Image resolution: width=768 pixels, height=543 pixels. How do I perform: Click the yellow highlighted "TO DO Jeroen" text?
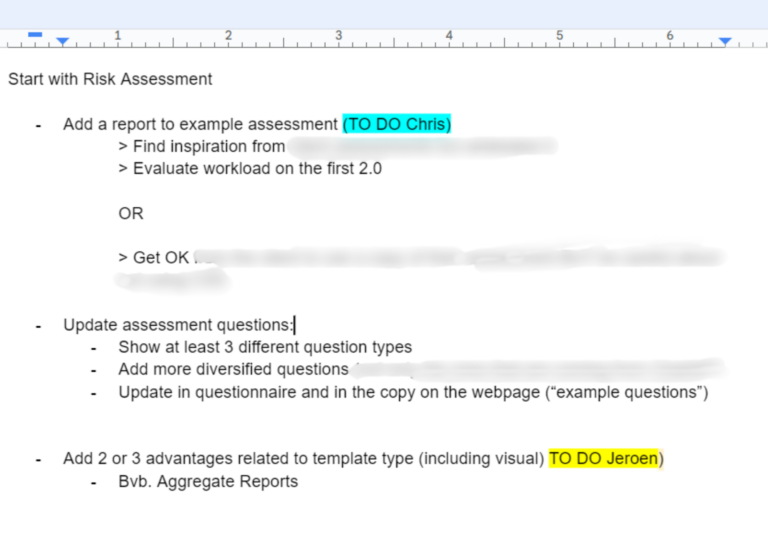click(x=606, y=459)
